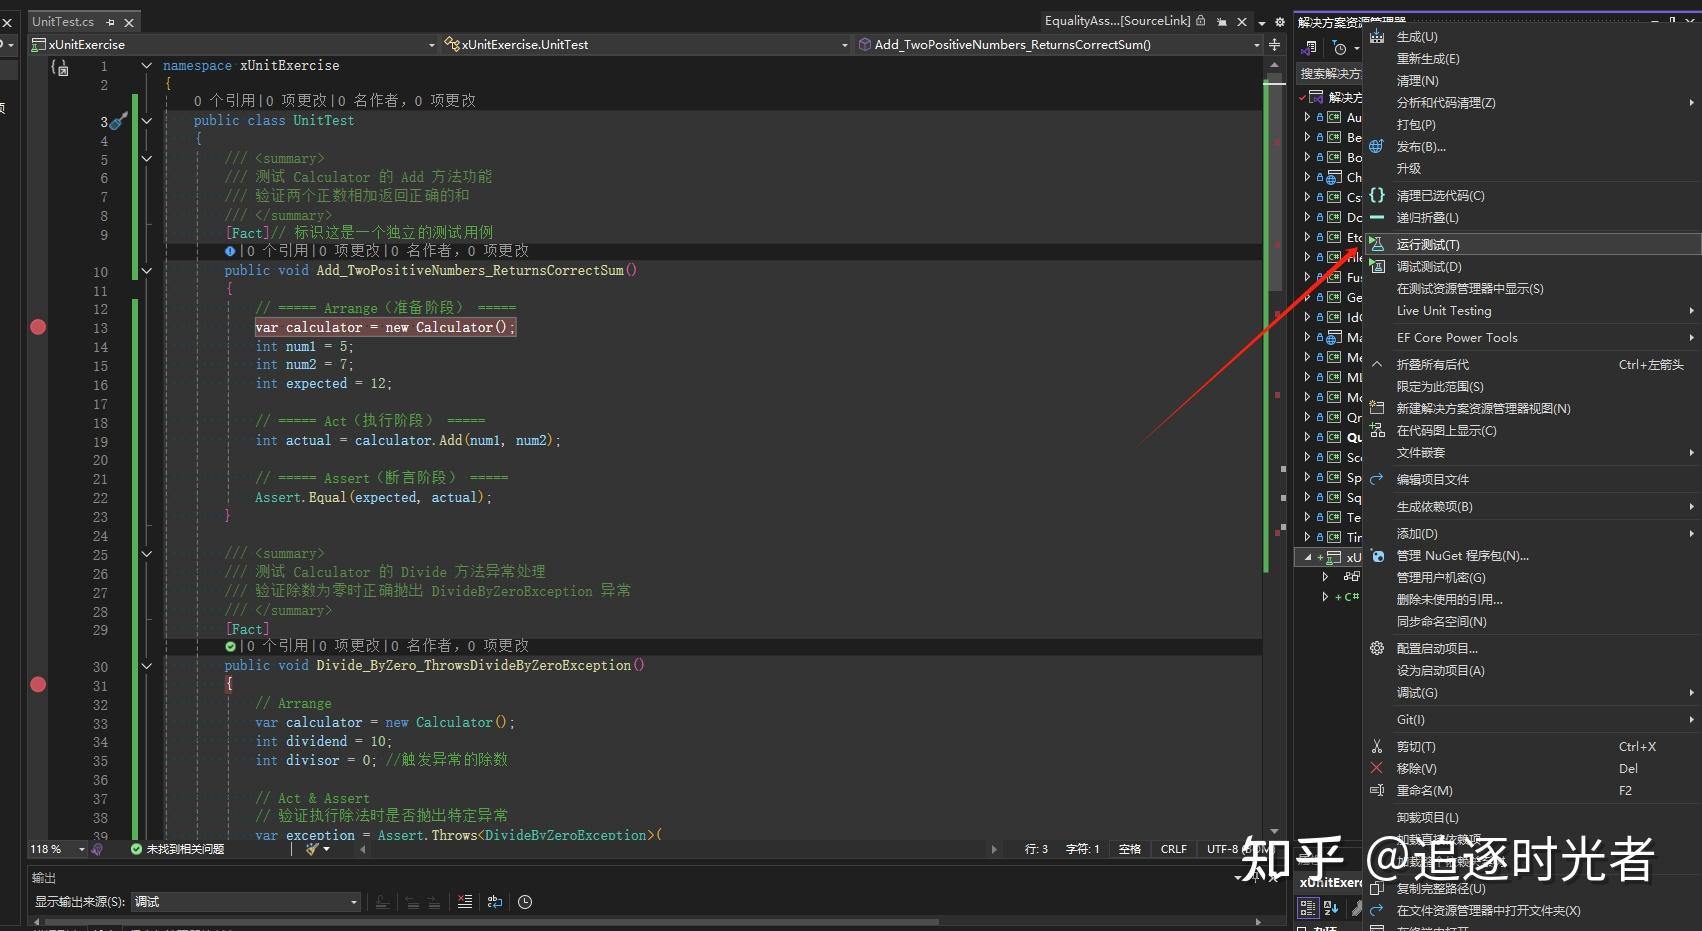Viewport: 1702px width, 931px height.
Task: Open the EF Core Power Tools submenu
Action: (x=1533, y=338)
